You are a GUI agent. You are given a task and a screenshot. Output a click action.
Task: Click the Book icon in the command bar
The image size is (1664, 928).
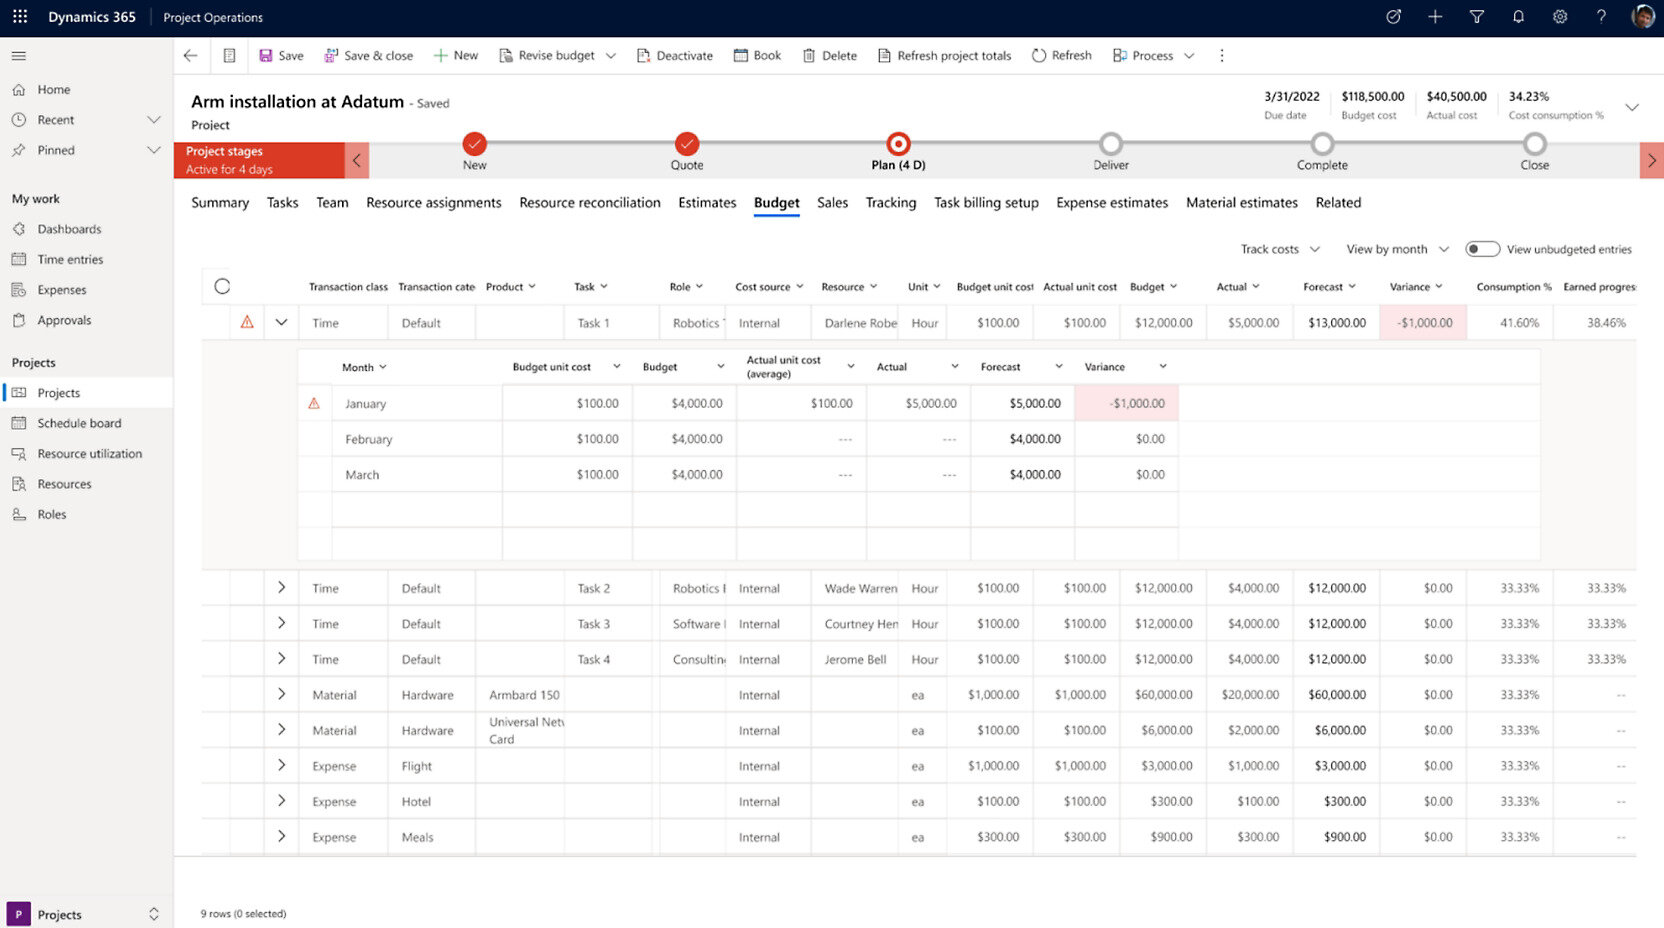[x=738, y=56]
